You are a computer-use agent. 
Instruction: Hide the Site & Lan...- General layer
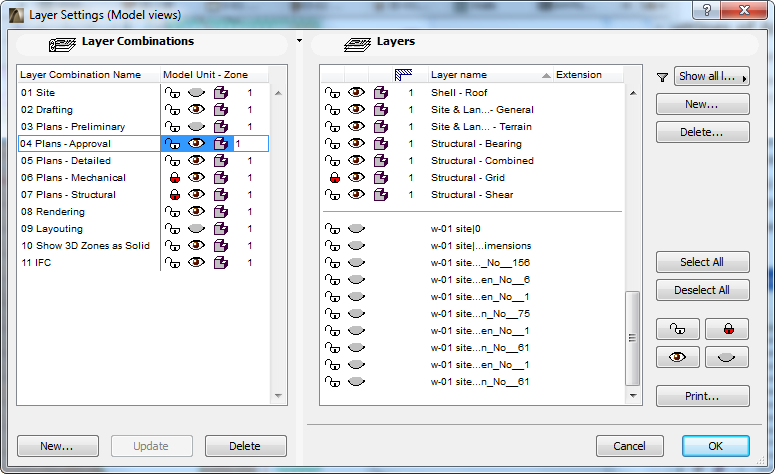[356, 109]
